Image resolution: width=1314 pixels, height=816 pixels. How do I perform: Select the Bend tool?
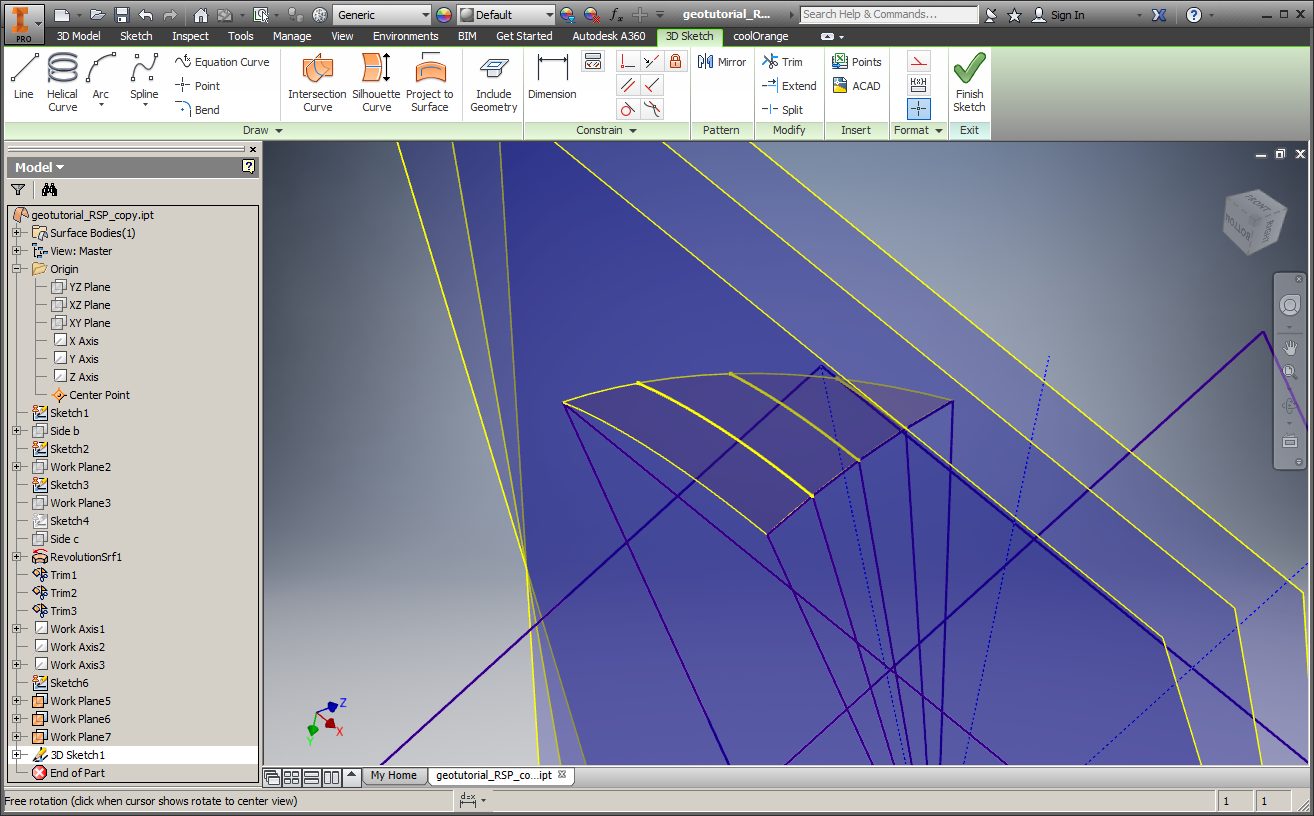point(198,110)
